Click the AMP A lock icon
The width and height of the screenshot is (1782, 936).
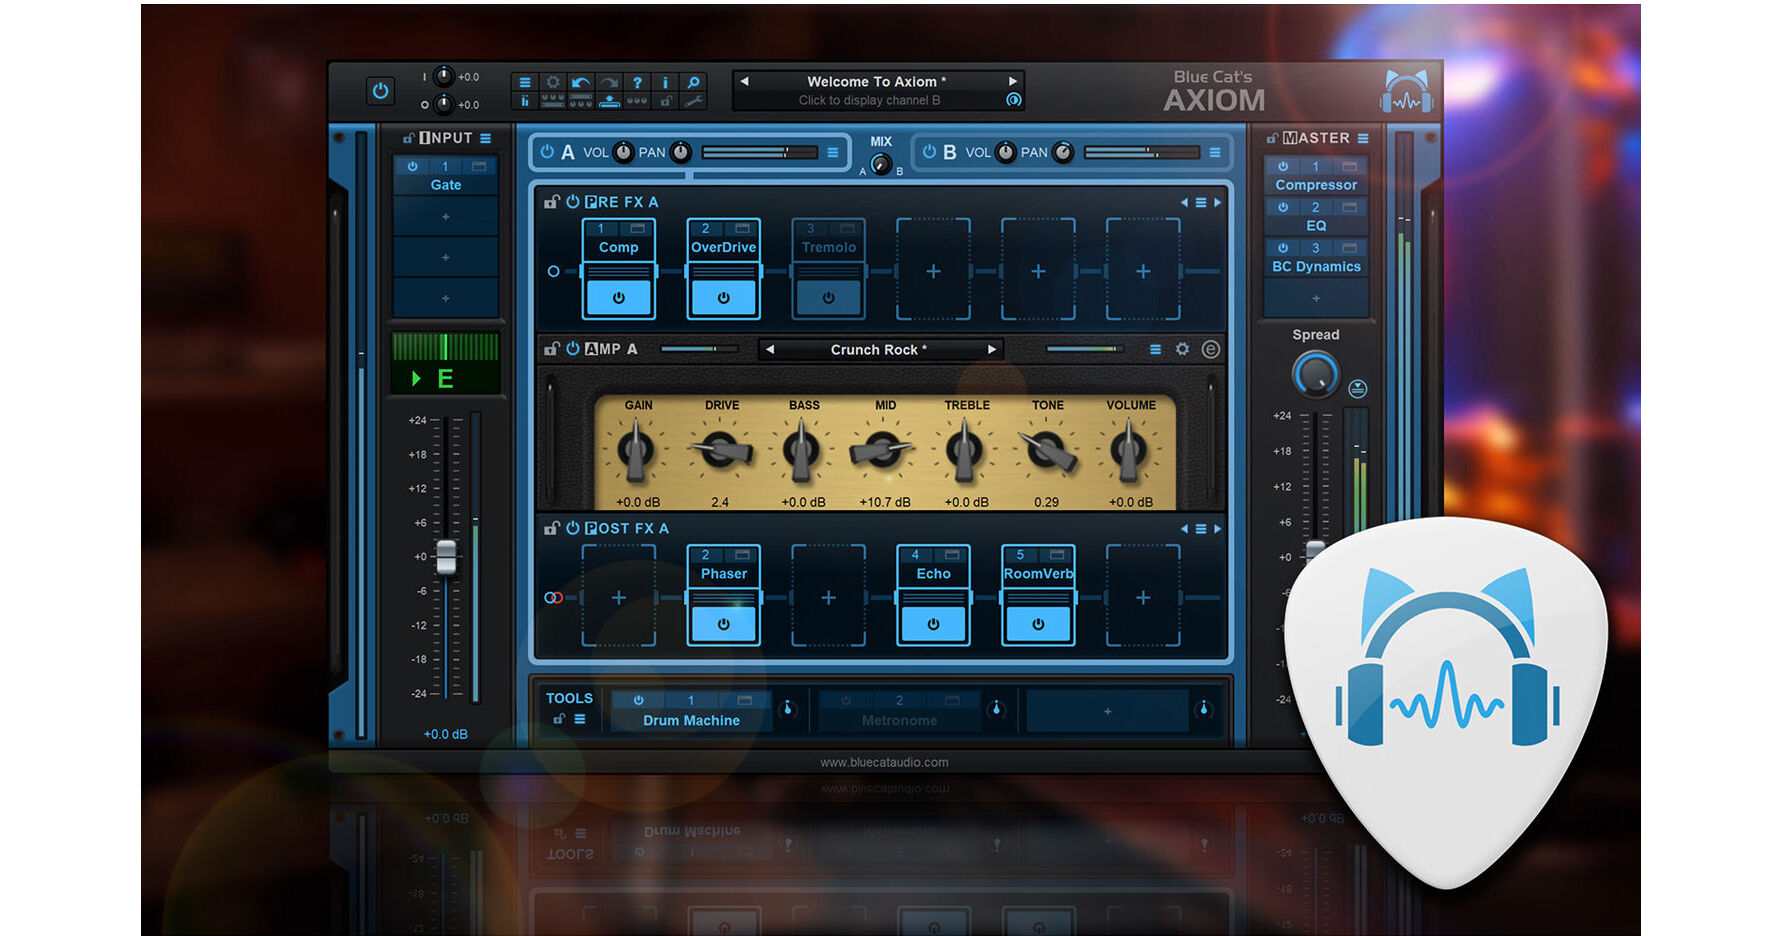pyautogui.click(x=551, y=349)
